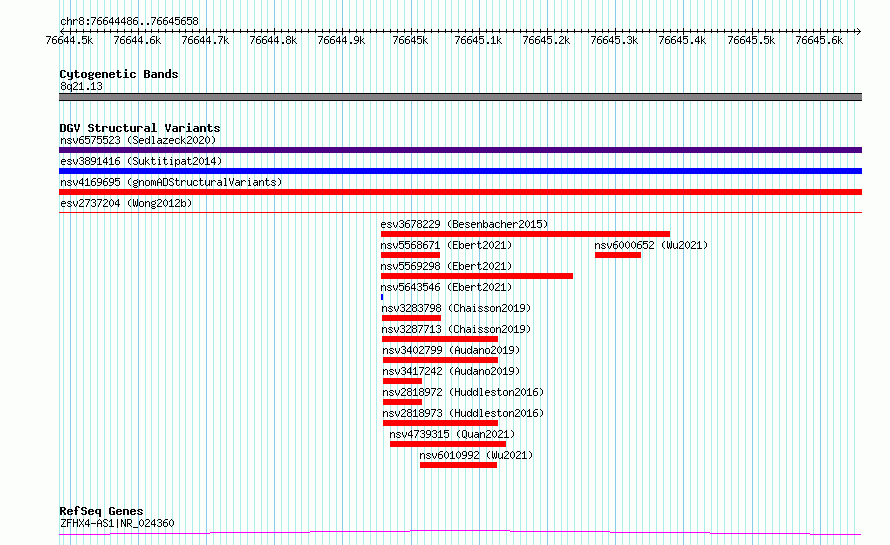Click the tiny blue mark under nsv5643546
This screenshot has height=545, width=890.
382,297
